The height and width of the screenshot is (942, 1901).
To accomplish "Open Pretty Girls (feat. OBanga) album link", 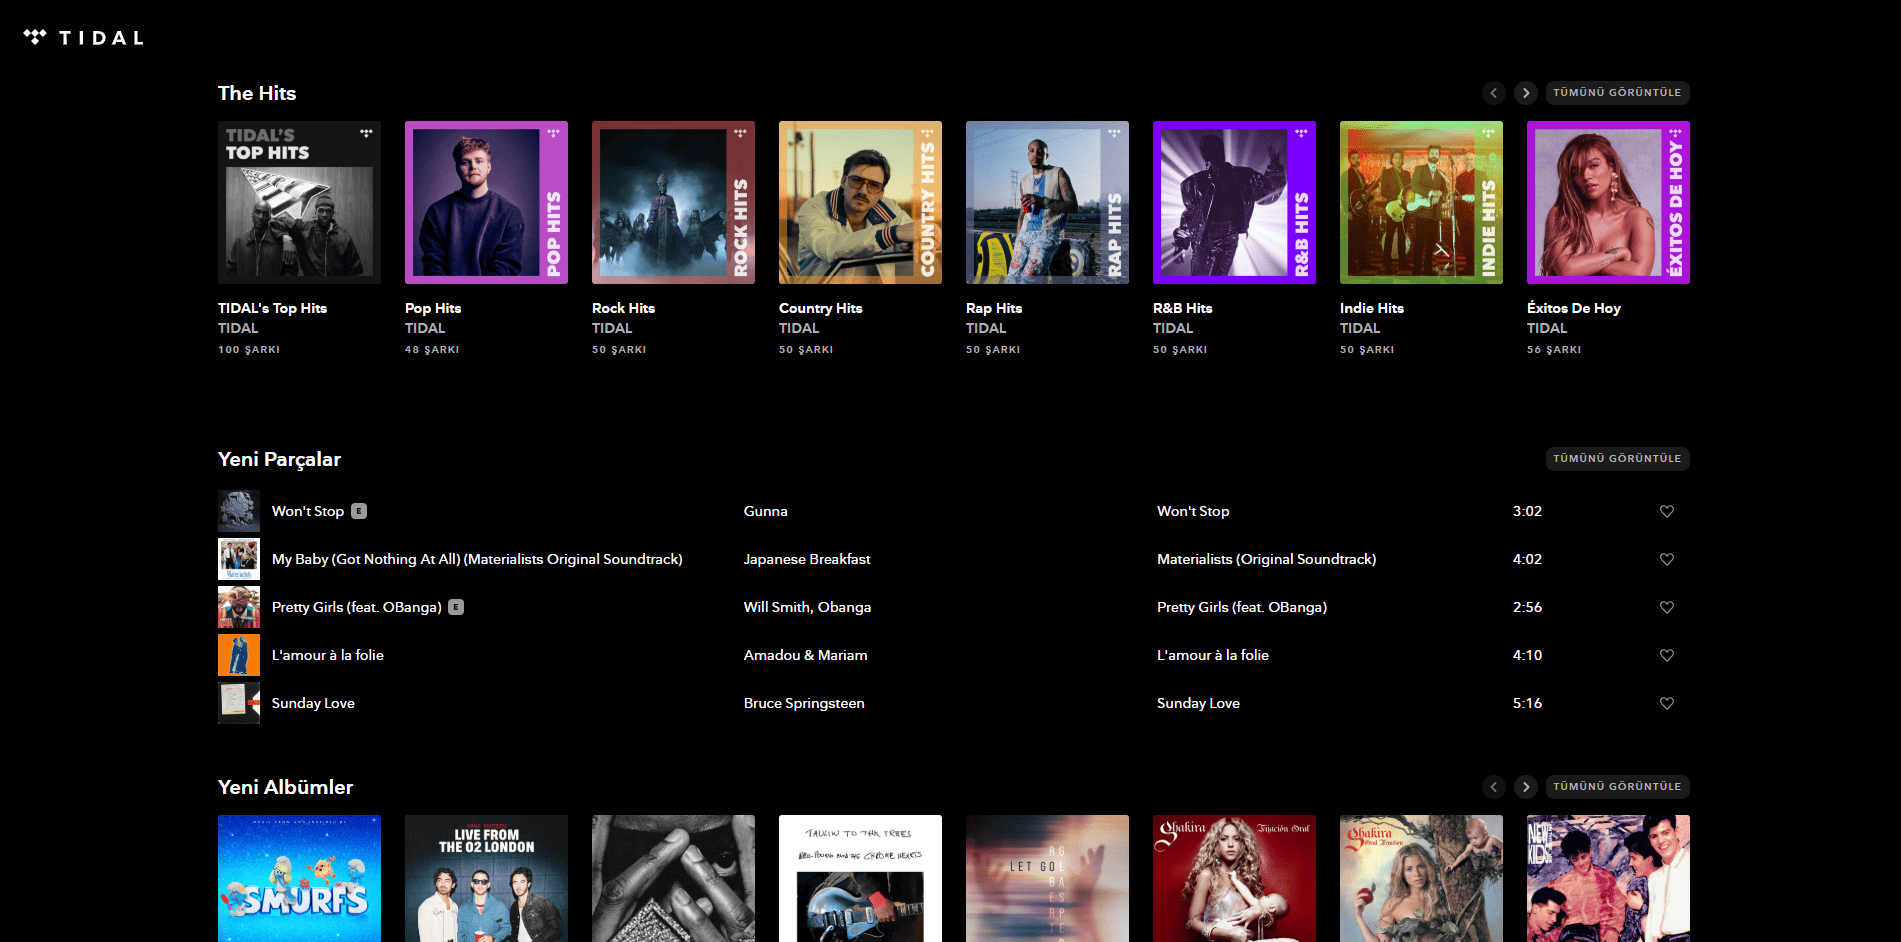I will (1242, 607).
